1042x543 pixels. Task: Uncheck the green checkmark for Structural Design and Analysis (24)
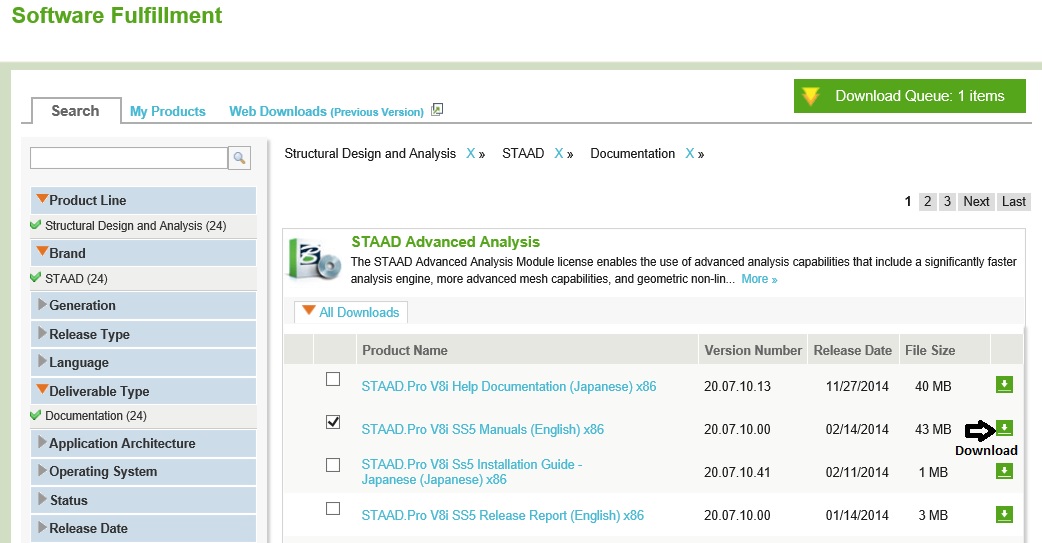[36, 225]
